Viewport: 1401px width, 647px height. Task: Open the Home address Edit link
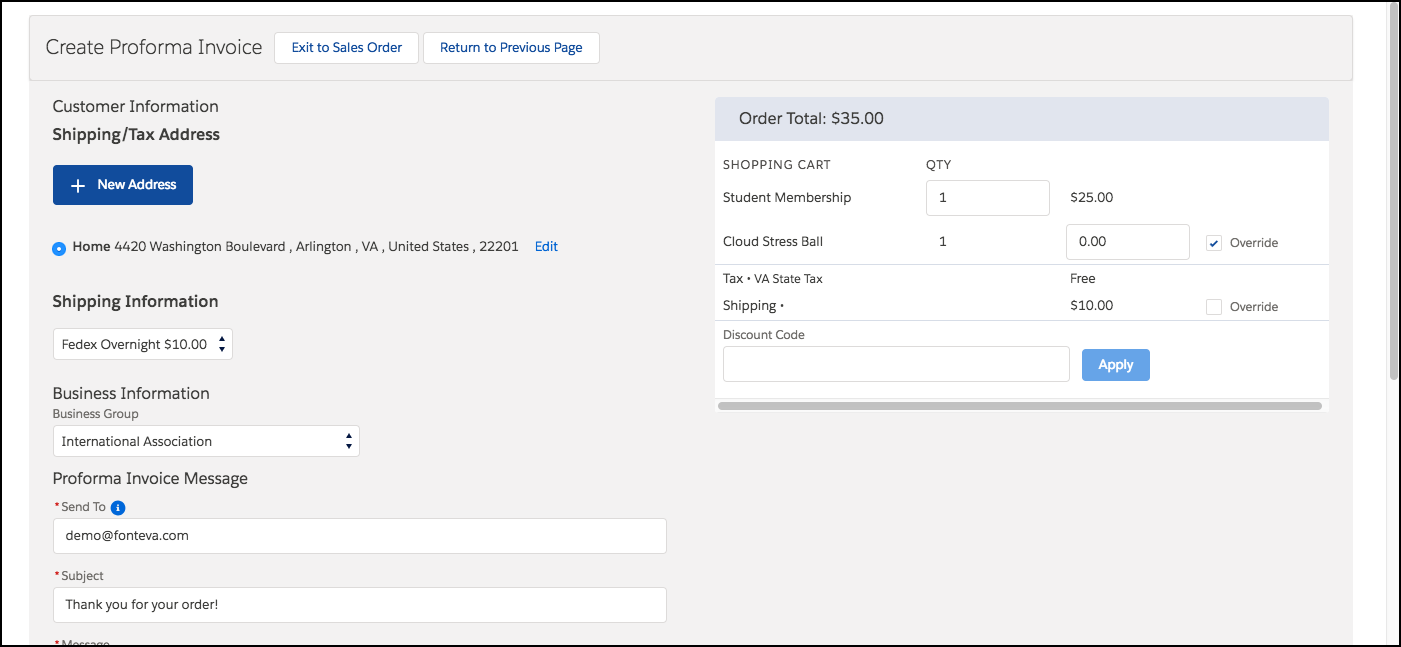click(545, 246)
